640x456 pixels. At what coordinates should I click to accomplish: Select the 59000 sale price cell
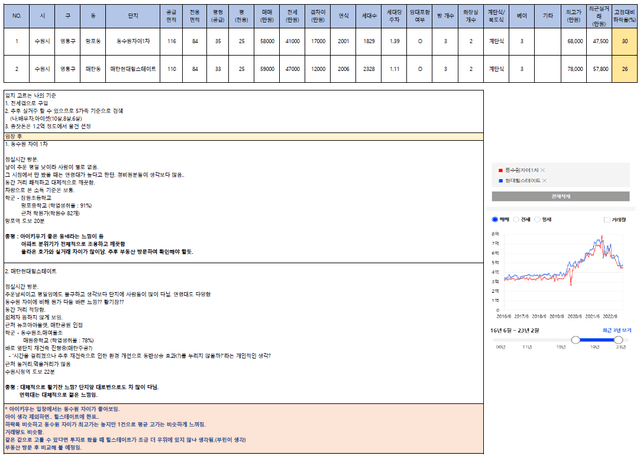coord(267,69)
